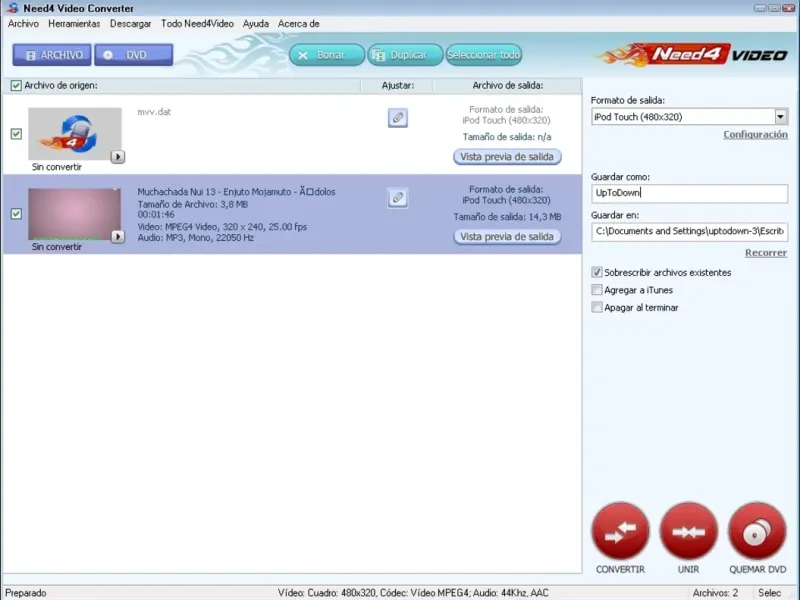This screenshot has height=600, width=800.
Task: Open the Herramientas menu
Action: coord(74,23)
